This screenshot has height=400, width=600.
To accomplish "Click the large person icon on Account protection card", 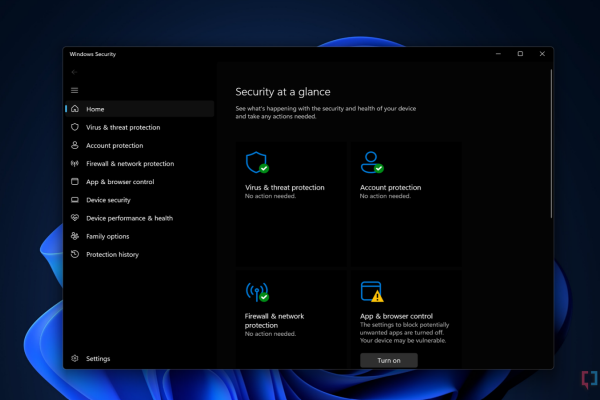I will pos(372,162).
